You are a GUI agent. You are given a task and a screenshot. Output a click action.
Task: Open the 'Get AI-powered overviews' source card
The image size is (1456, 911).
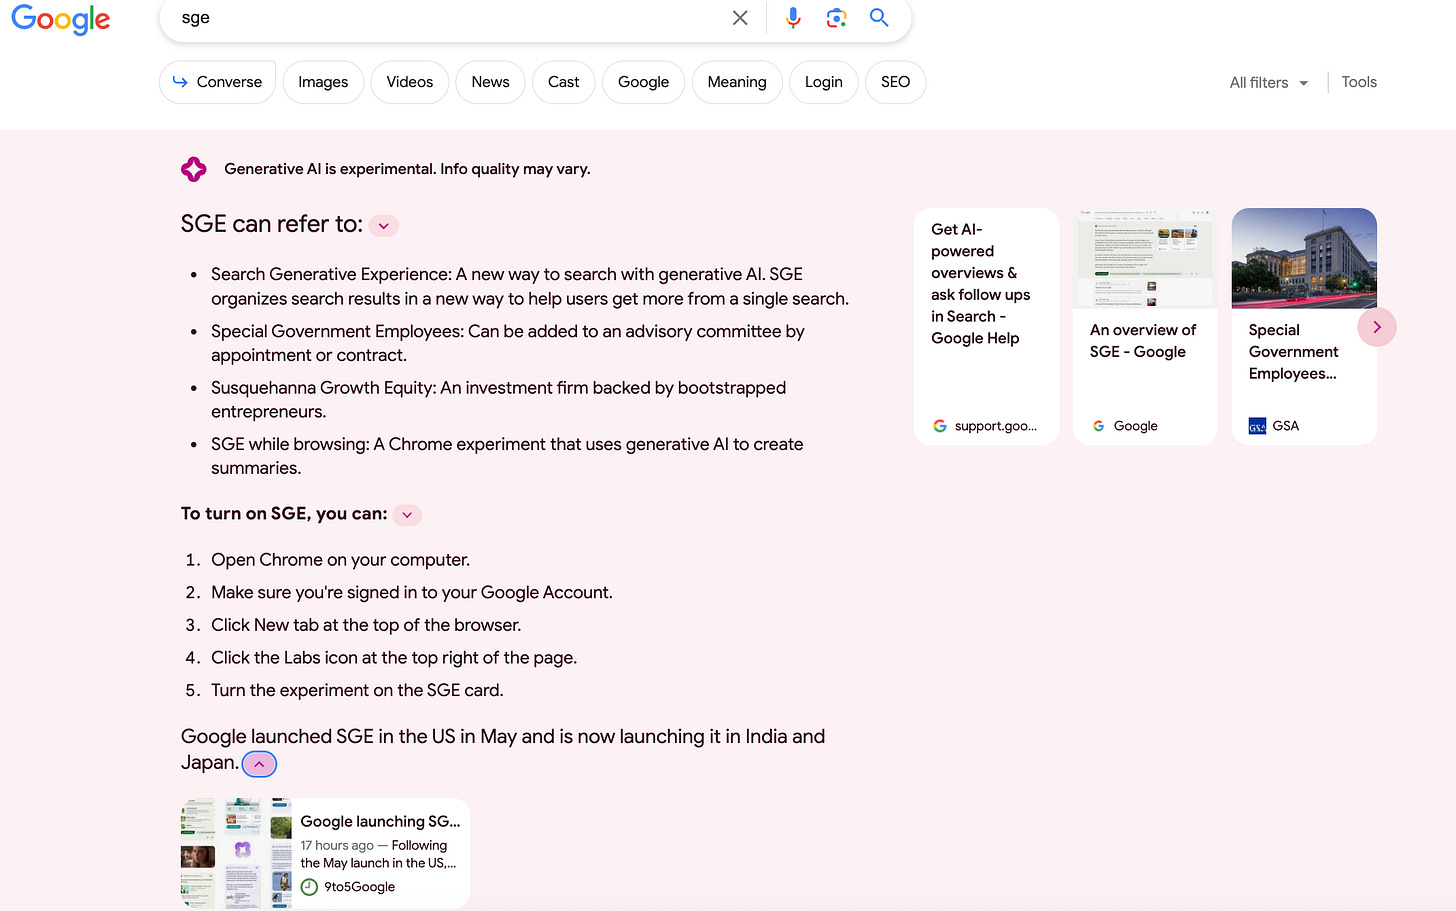(986, 326)
